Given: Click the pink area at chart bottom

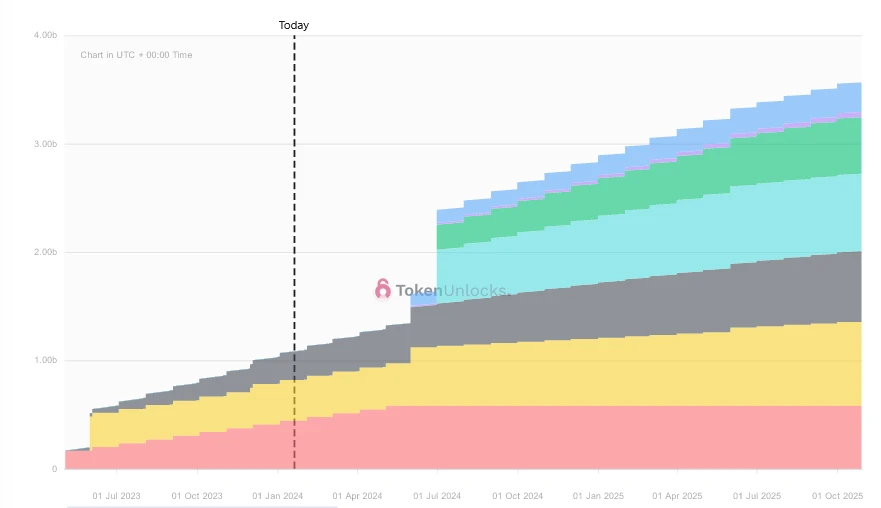Looking at the screenshot, I should tap(600, 437).
